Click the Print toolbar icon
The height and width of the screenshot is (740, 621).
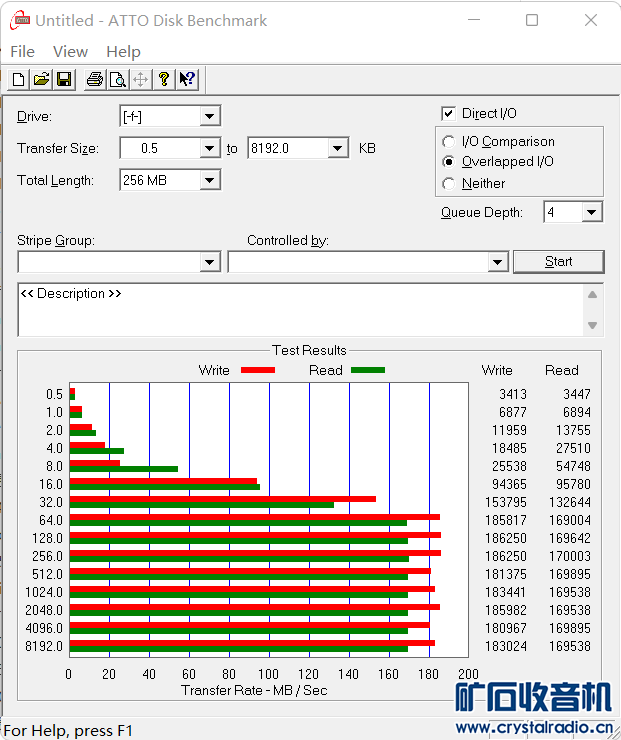(x=95, y=80)
